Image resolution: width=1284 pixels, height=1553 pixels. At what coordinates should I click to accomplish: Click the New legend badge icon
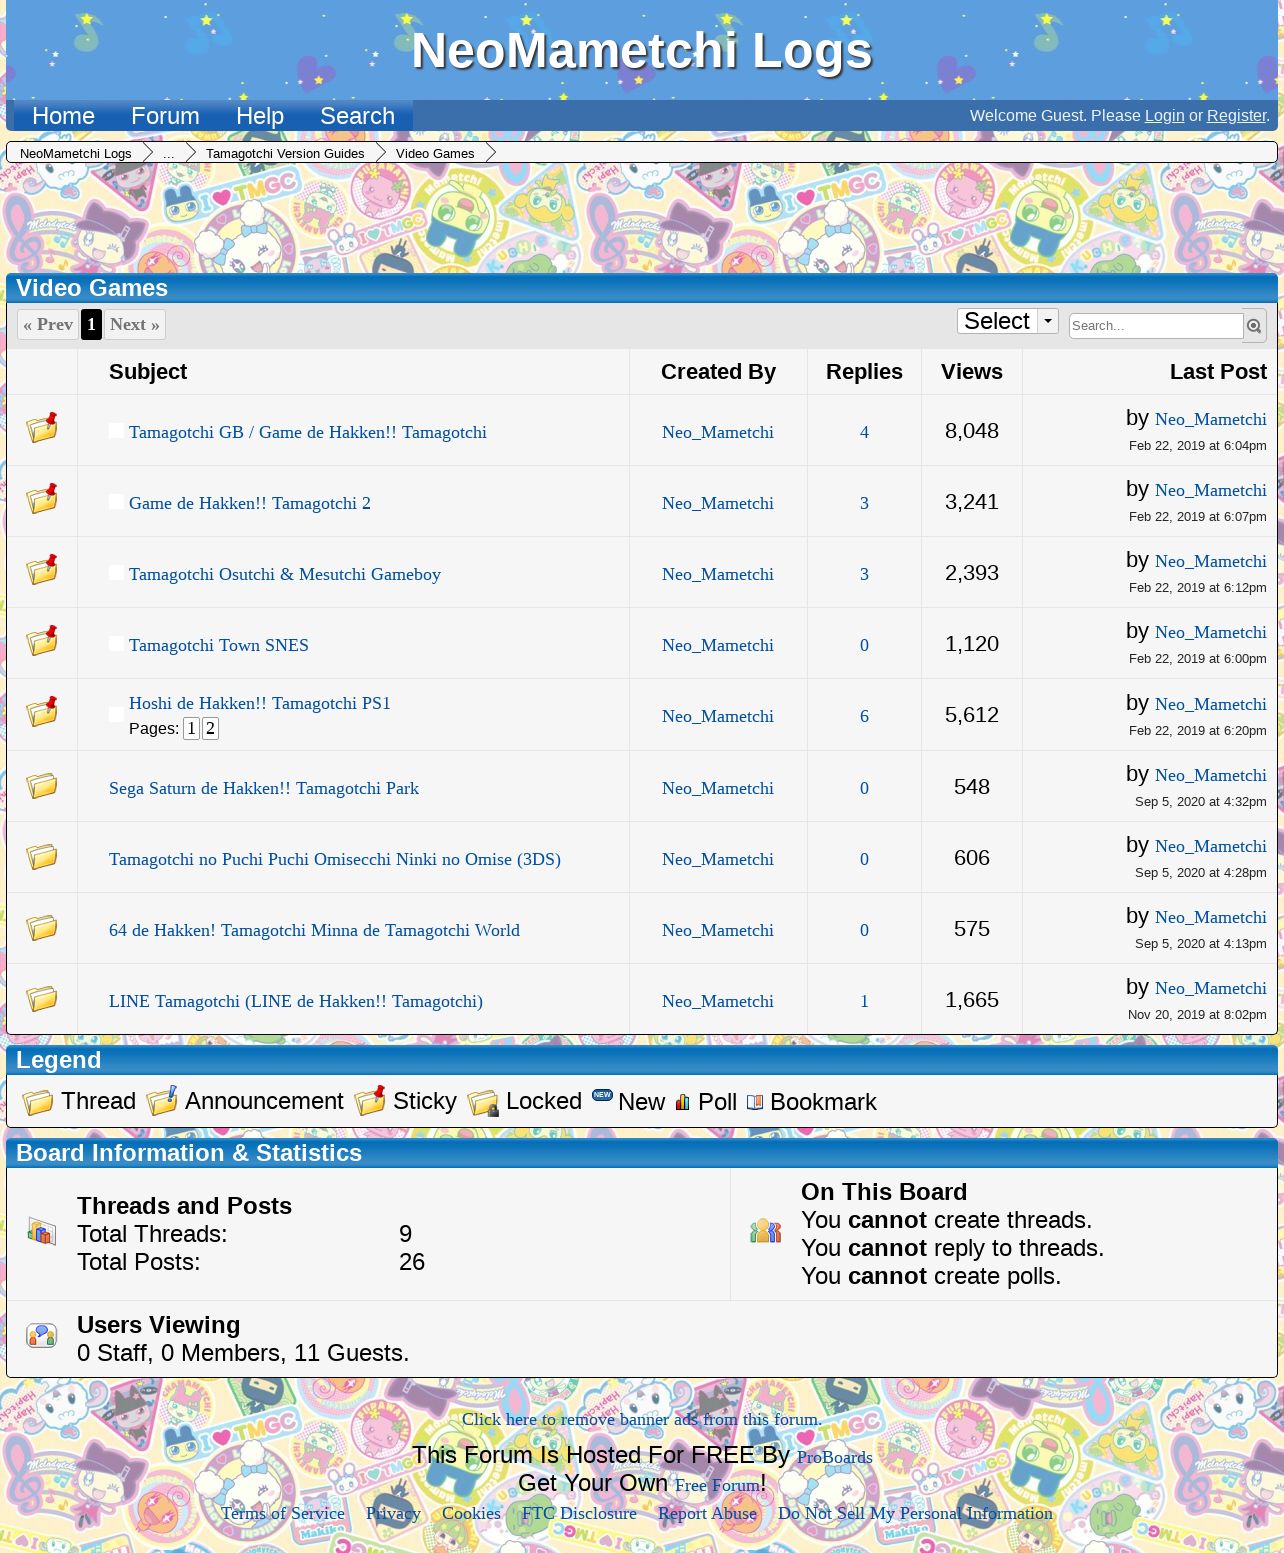pos(602,1095)
